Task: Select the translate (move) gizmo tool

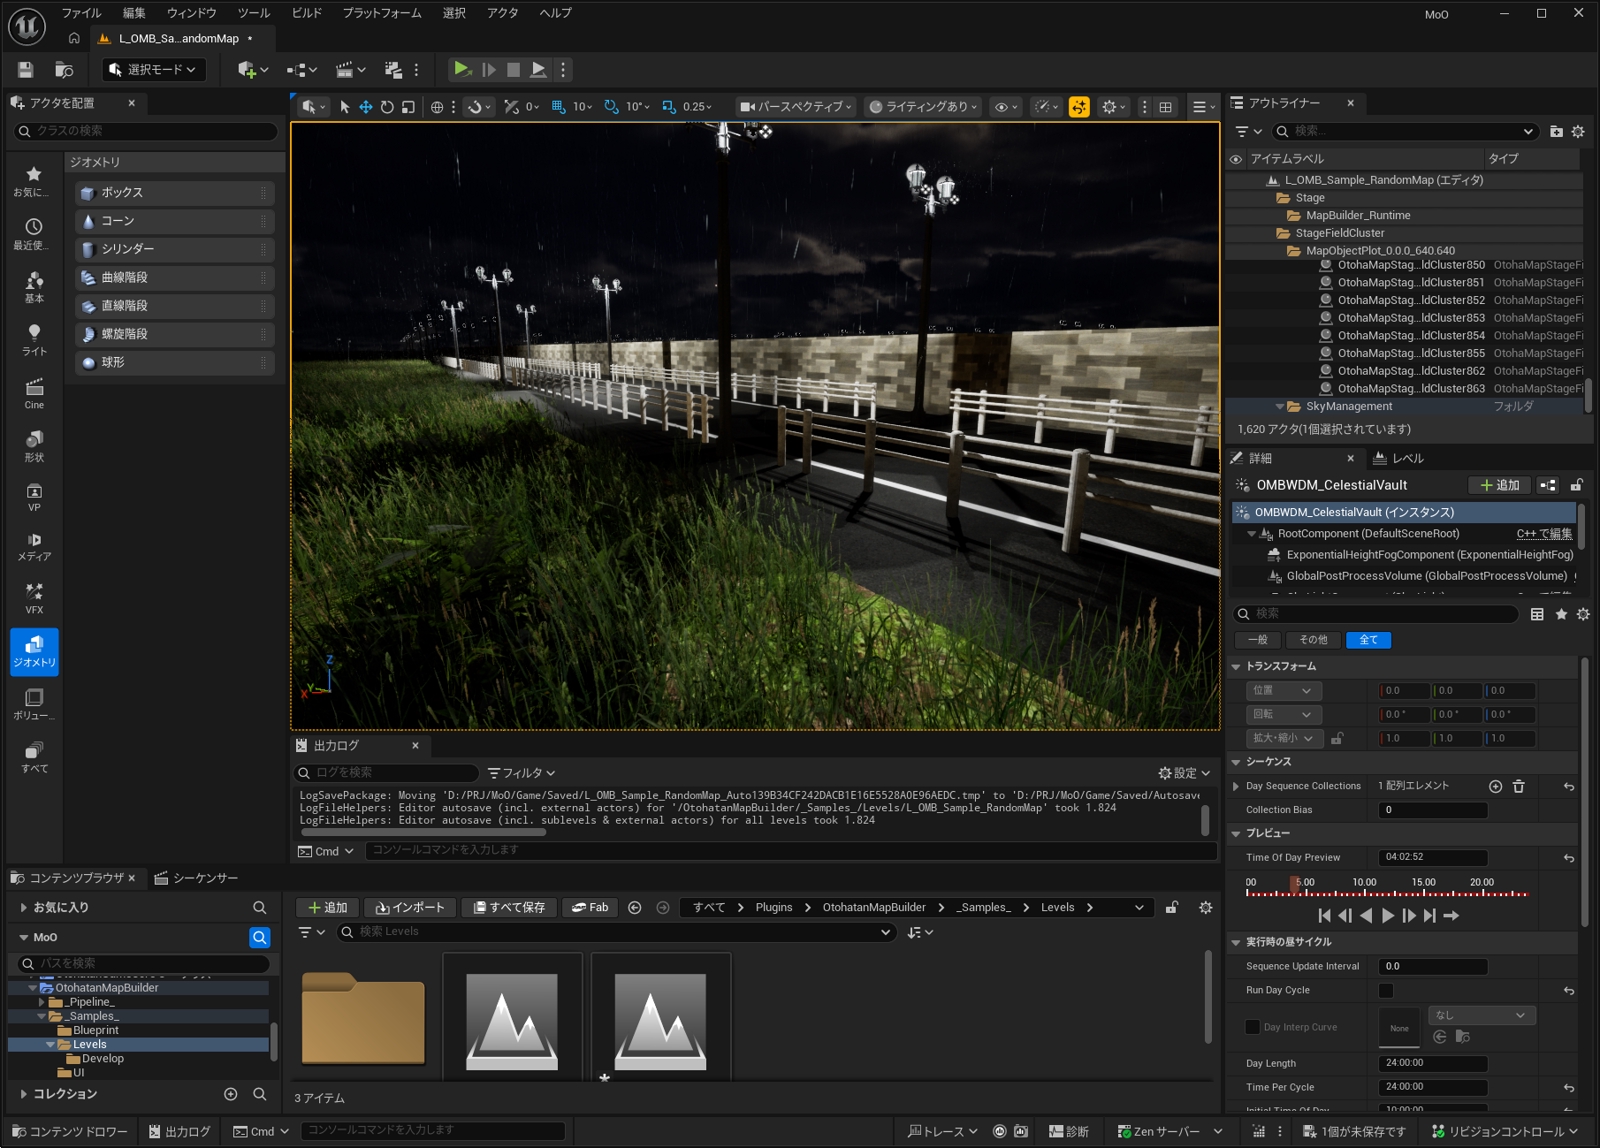Action: [366, 107]
